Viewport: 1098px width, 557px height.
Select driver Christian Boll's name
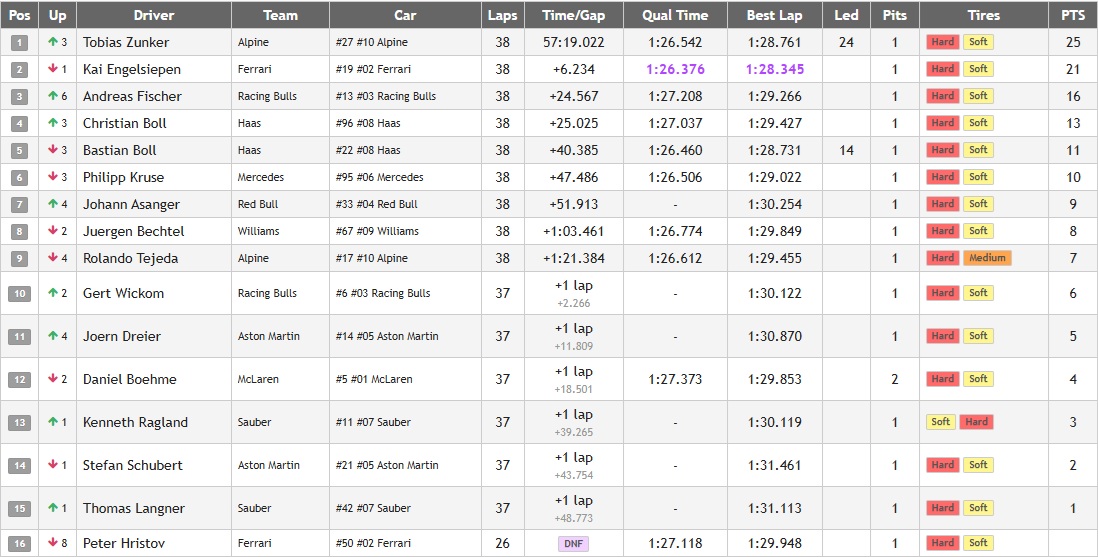coord(125,123)
